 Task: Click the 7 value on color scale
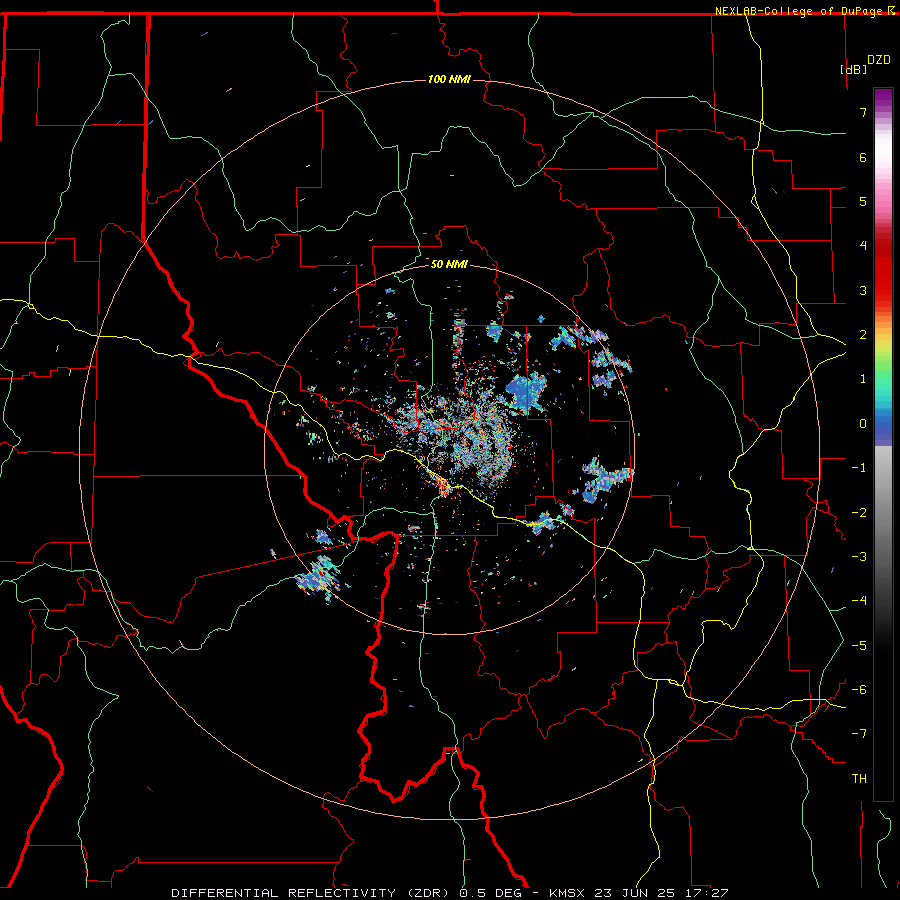tap(863, 112)
